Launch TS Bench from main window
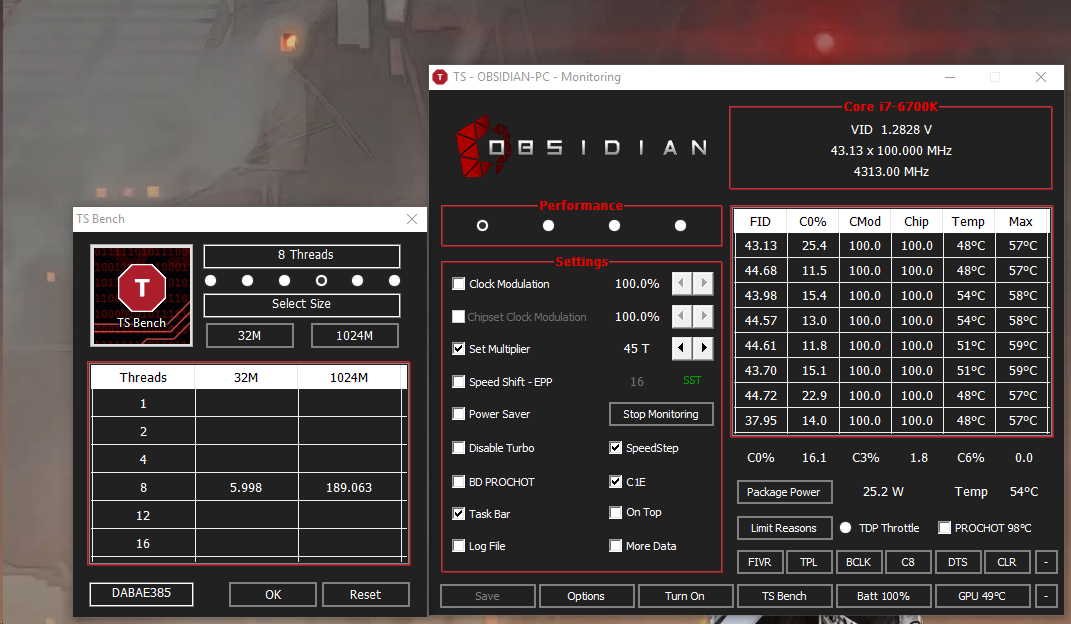This screenshot has width=1071, height=624. 784,596
